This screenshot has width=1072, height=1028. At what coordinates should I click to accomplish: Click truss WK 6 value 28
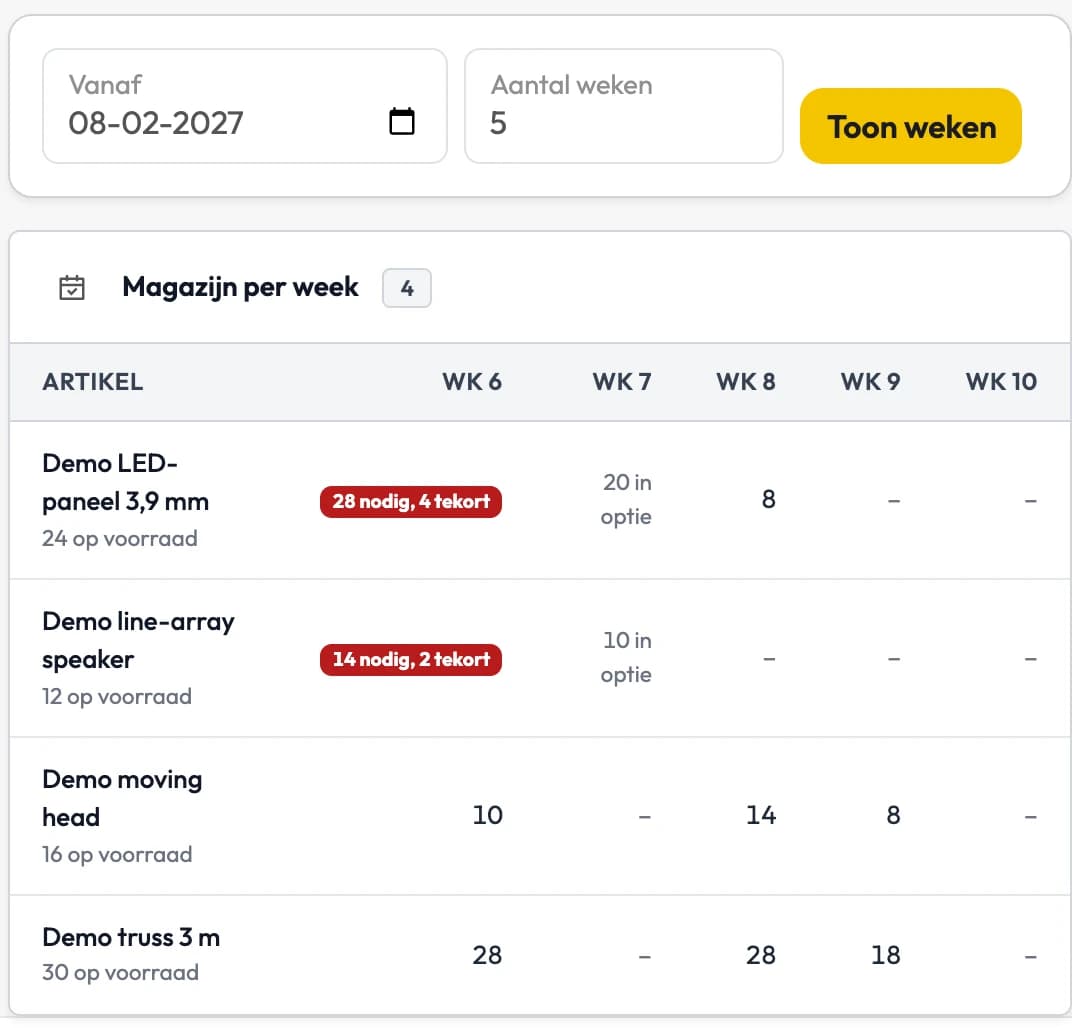click(487, 956)
